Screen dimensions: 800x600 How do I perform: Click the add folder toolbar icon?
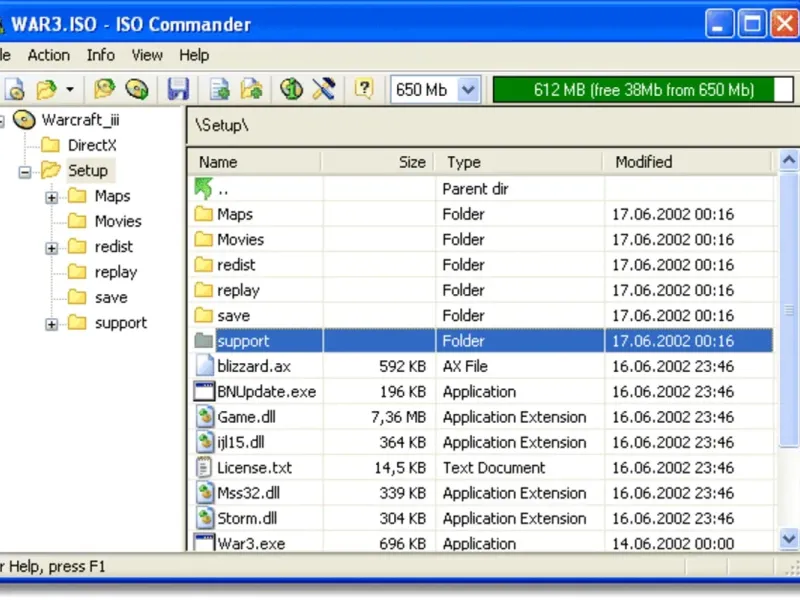(x=252, y=89)
